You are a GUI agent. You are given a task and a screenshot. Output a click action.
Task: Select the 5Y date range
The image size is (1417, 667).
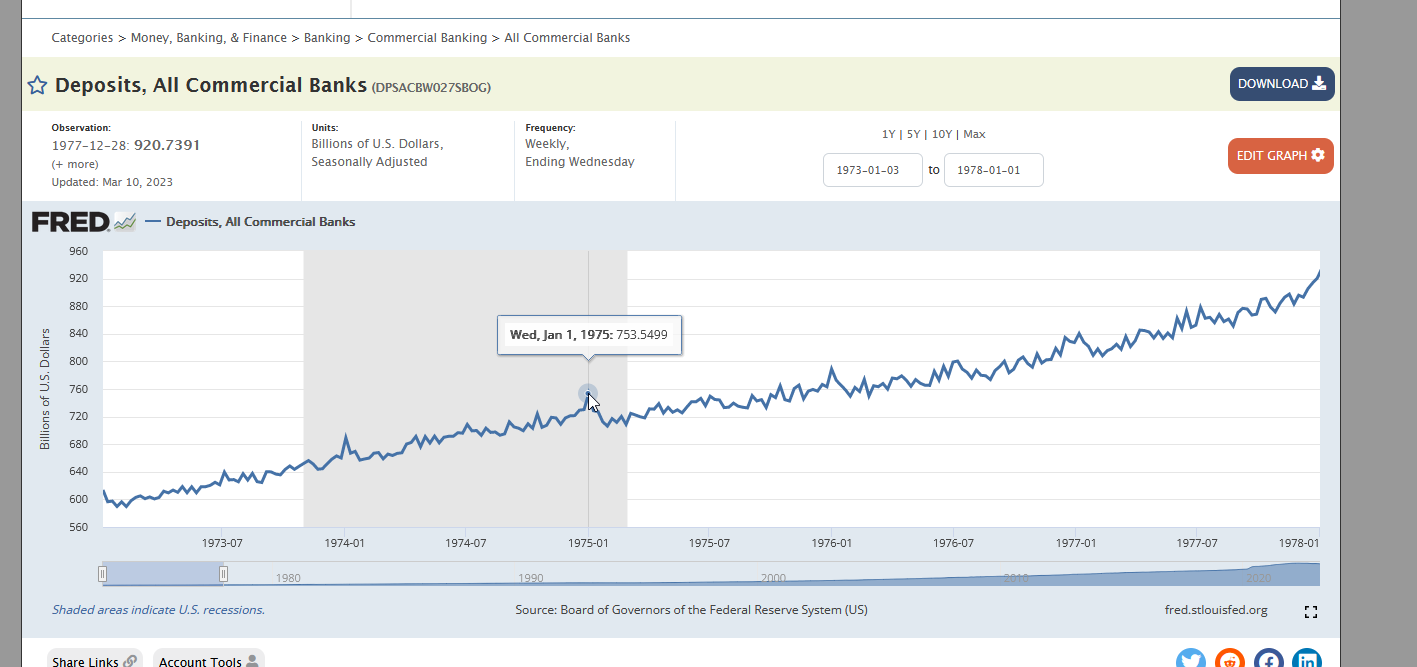[x=913, y=134]
